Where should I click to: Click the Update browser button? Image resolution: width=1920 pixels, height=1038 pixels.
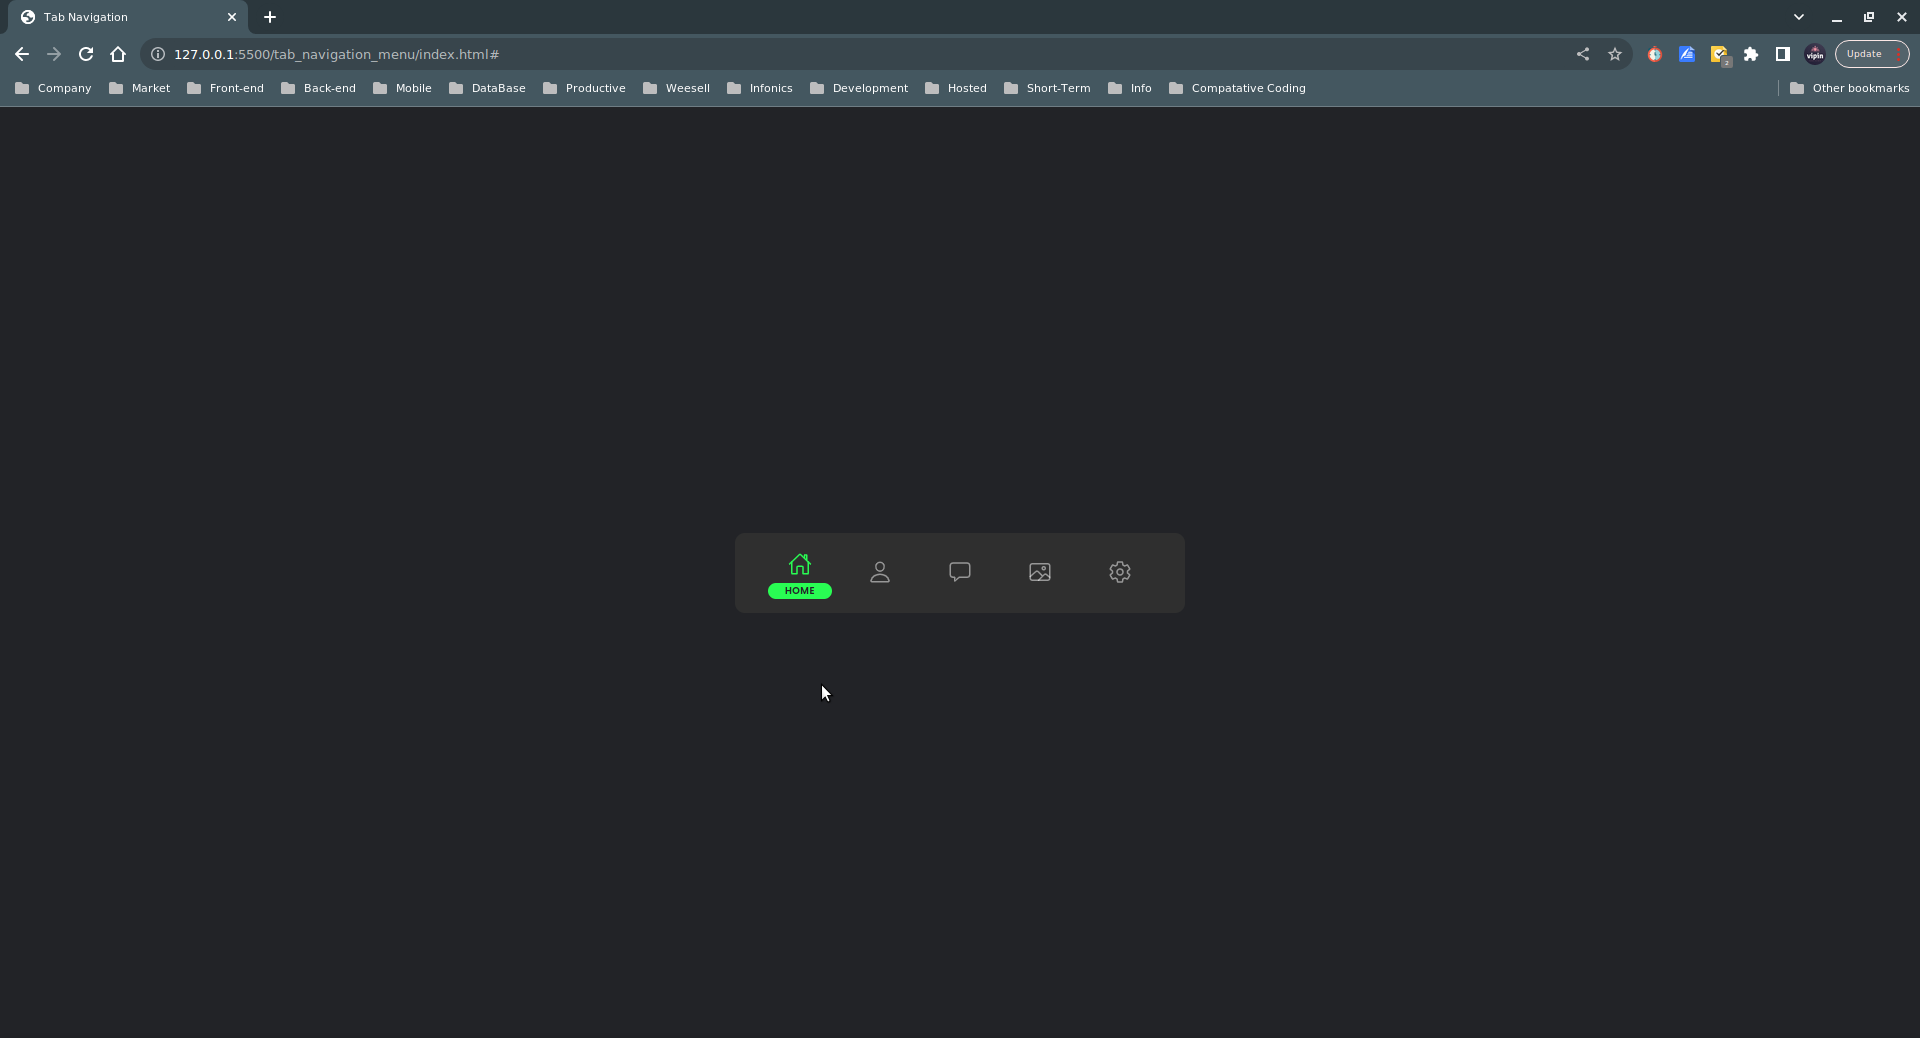click(1864, 54)
